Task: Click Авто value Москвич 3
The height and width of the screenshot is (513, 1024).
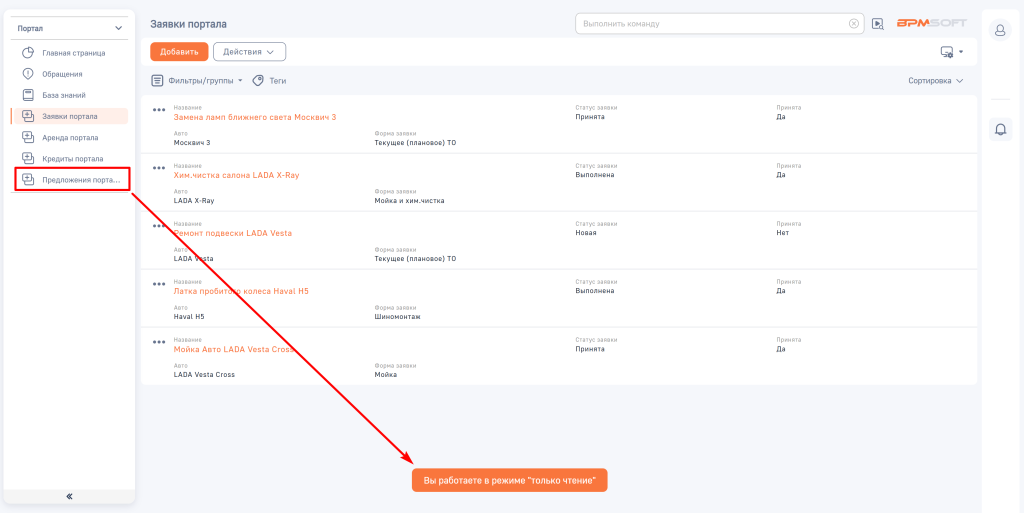Action: pos(192,142)
